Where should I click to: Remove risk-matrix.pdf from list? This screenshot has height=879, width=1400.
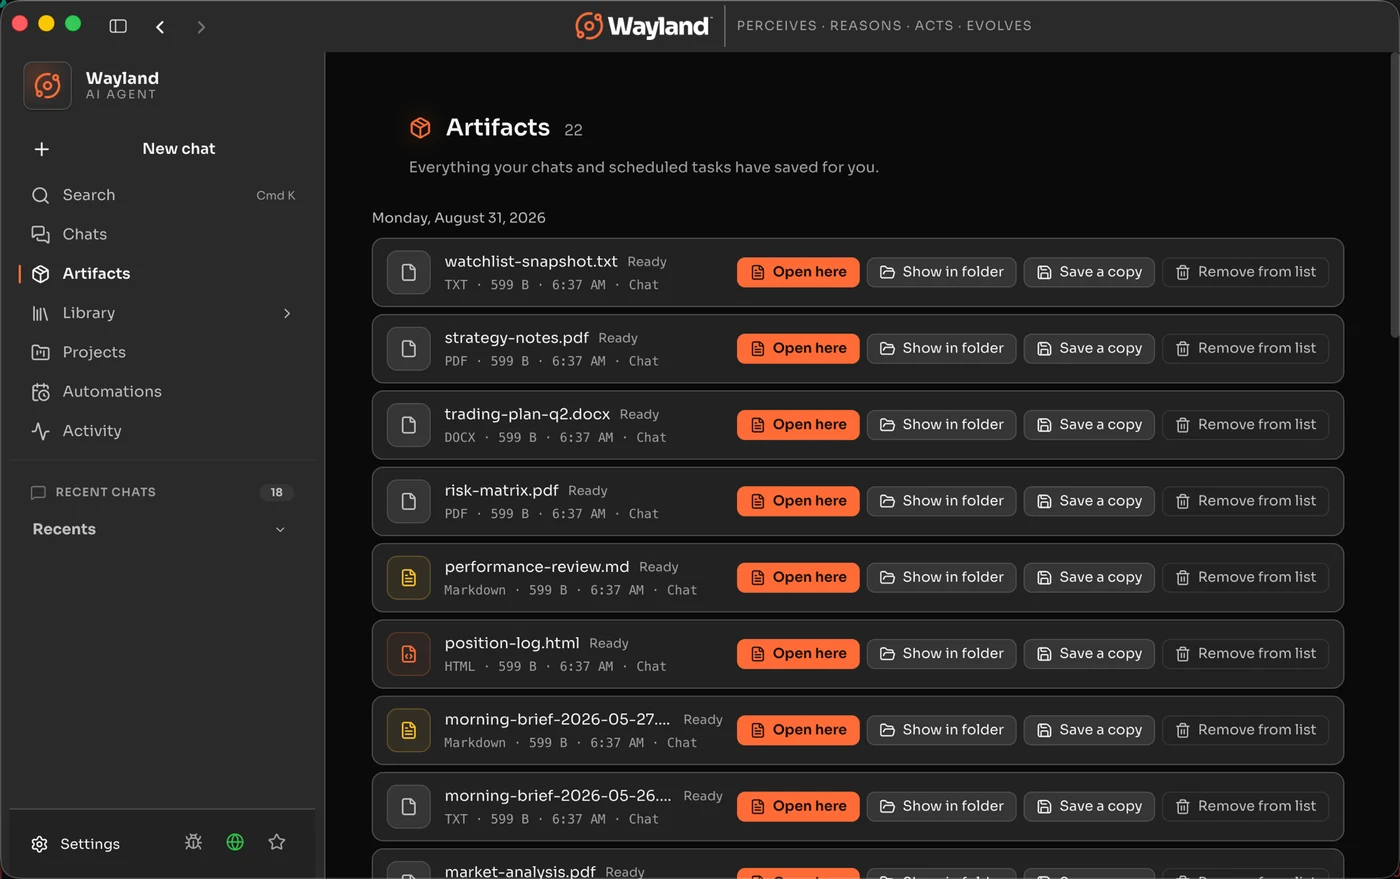(x=1245, y=501)
